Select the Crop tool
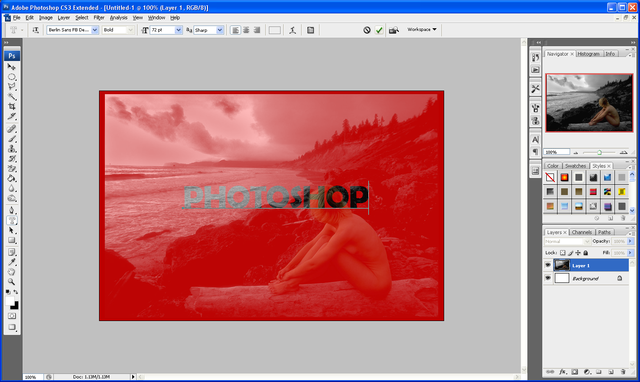 12,107
